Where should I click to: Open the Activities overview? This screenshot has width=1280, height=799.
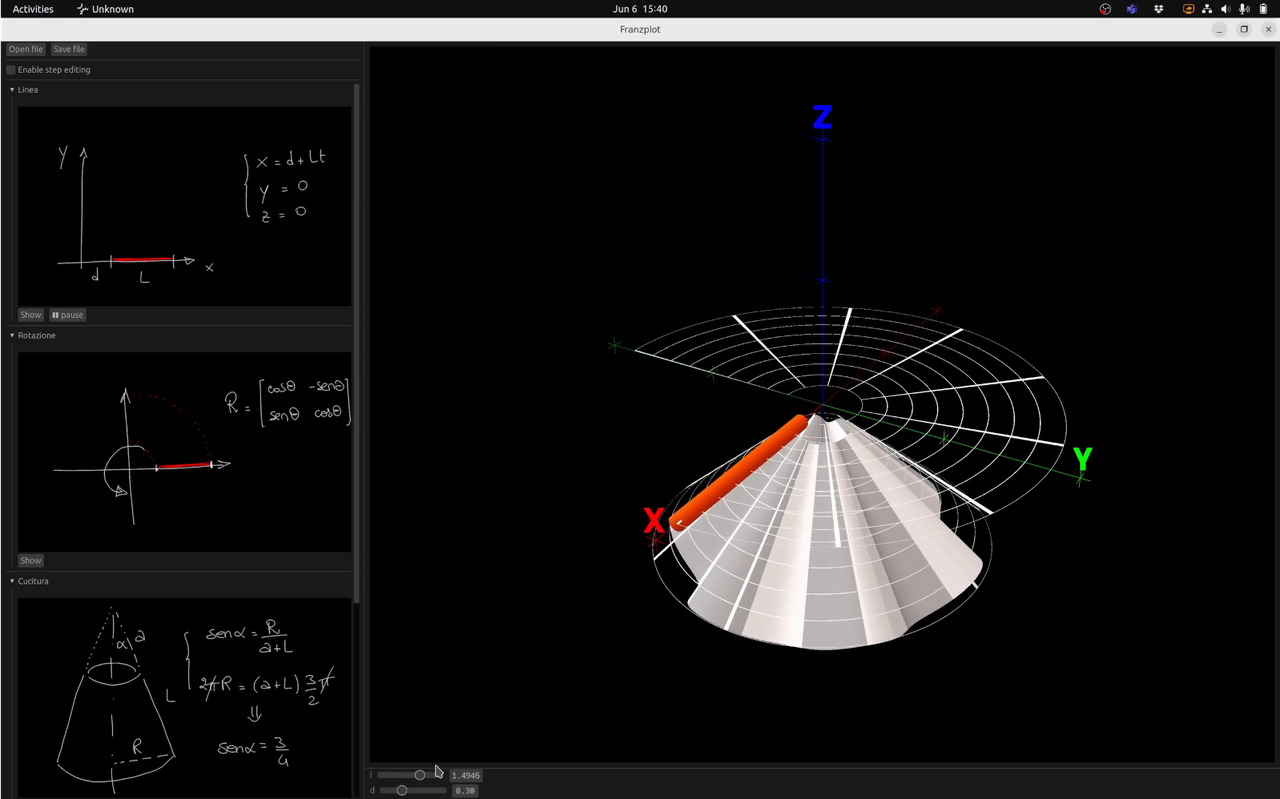point(33,9)
